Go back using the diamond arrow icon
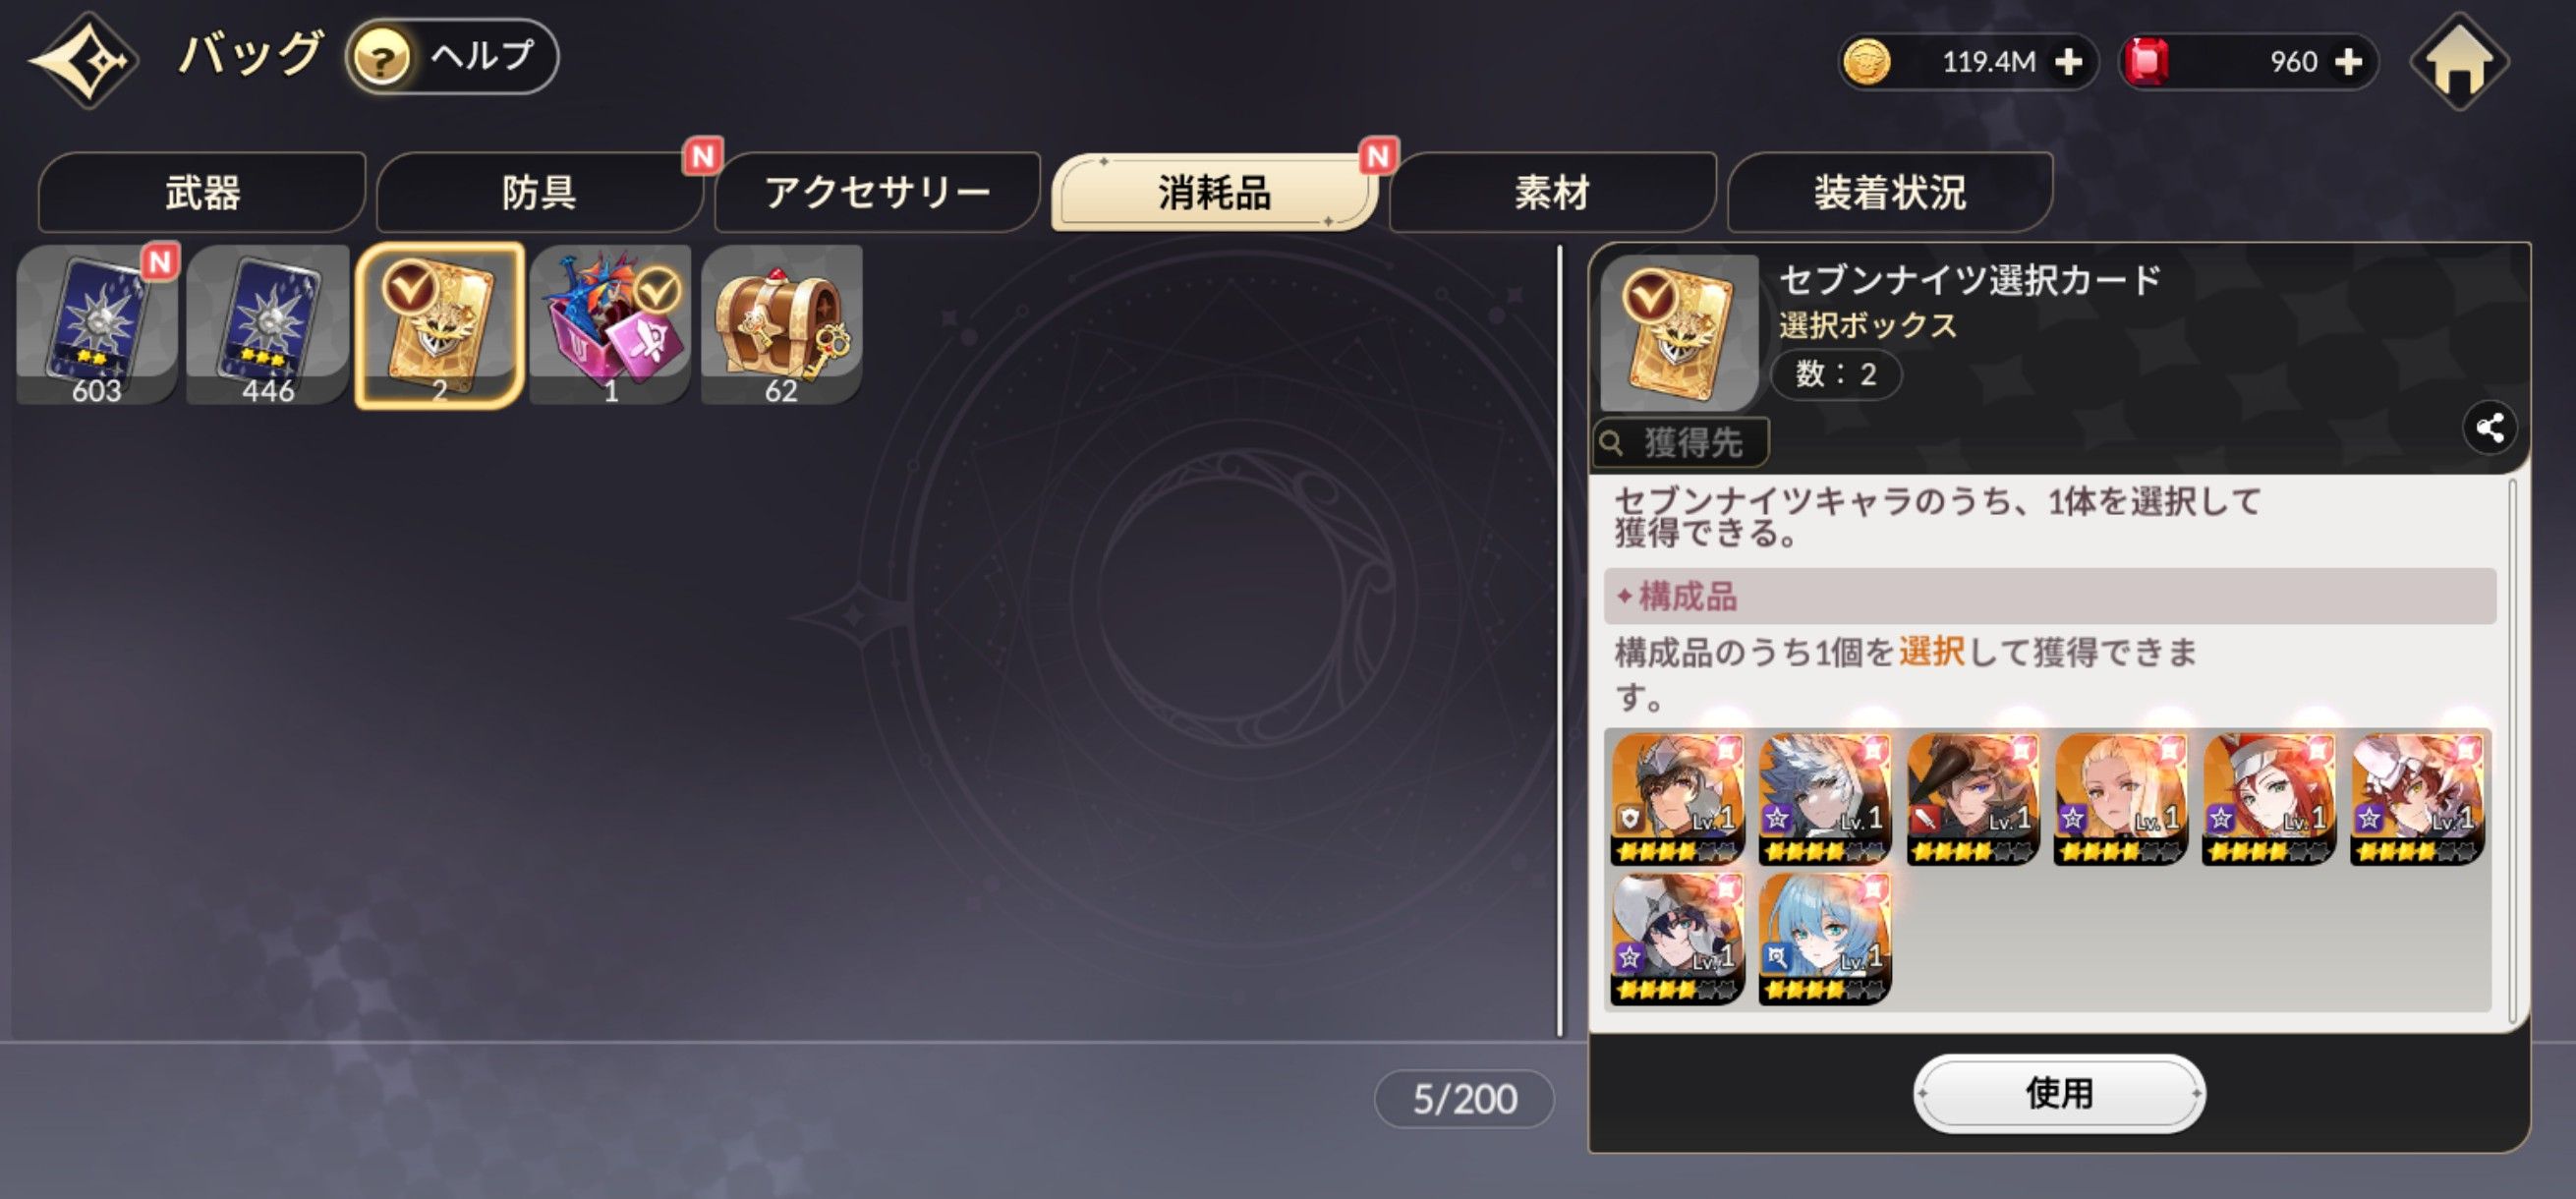This screenshot has height=1199, width=2576. point(84,60)
